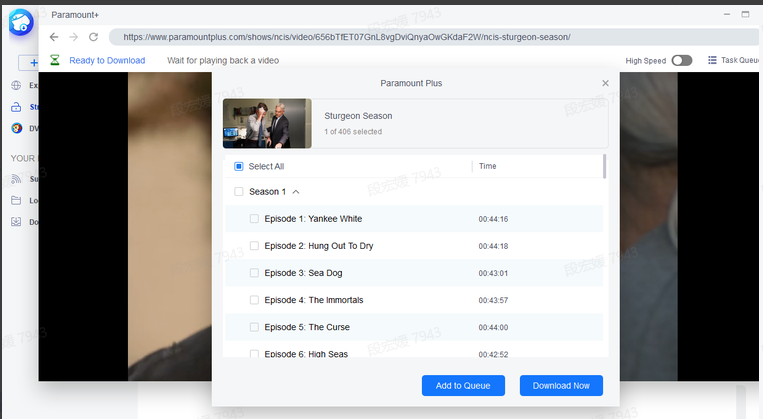
Task: Click the green hourglass status icon
Action: coord(55,60)
